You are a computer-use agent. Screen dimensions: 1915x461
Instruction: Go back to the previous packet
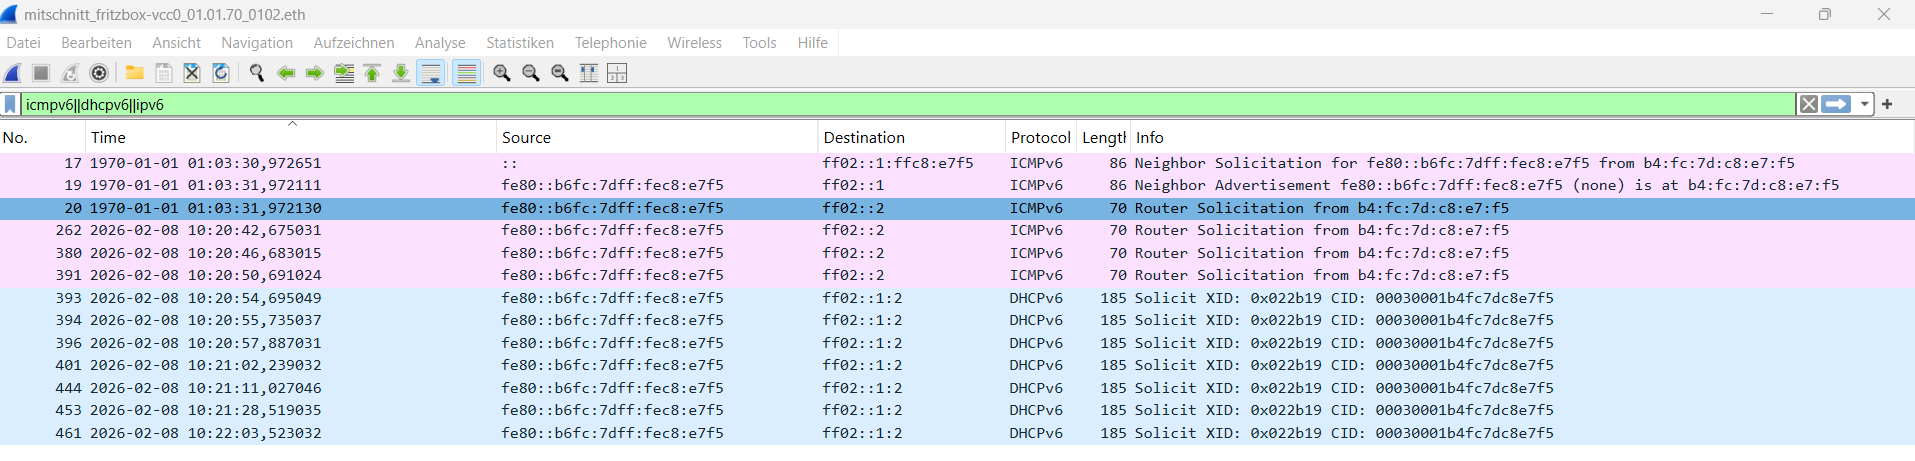(x=286, y=73)
